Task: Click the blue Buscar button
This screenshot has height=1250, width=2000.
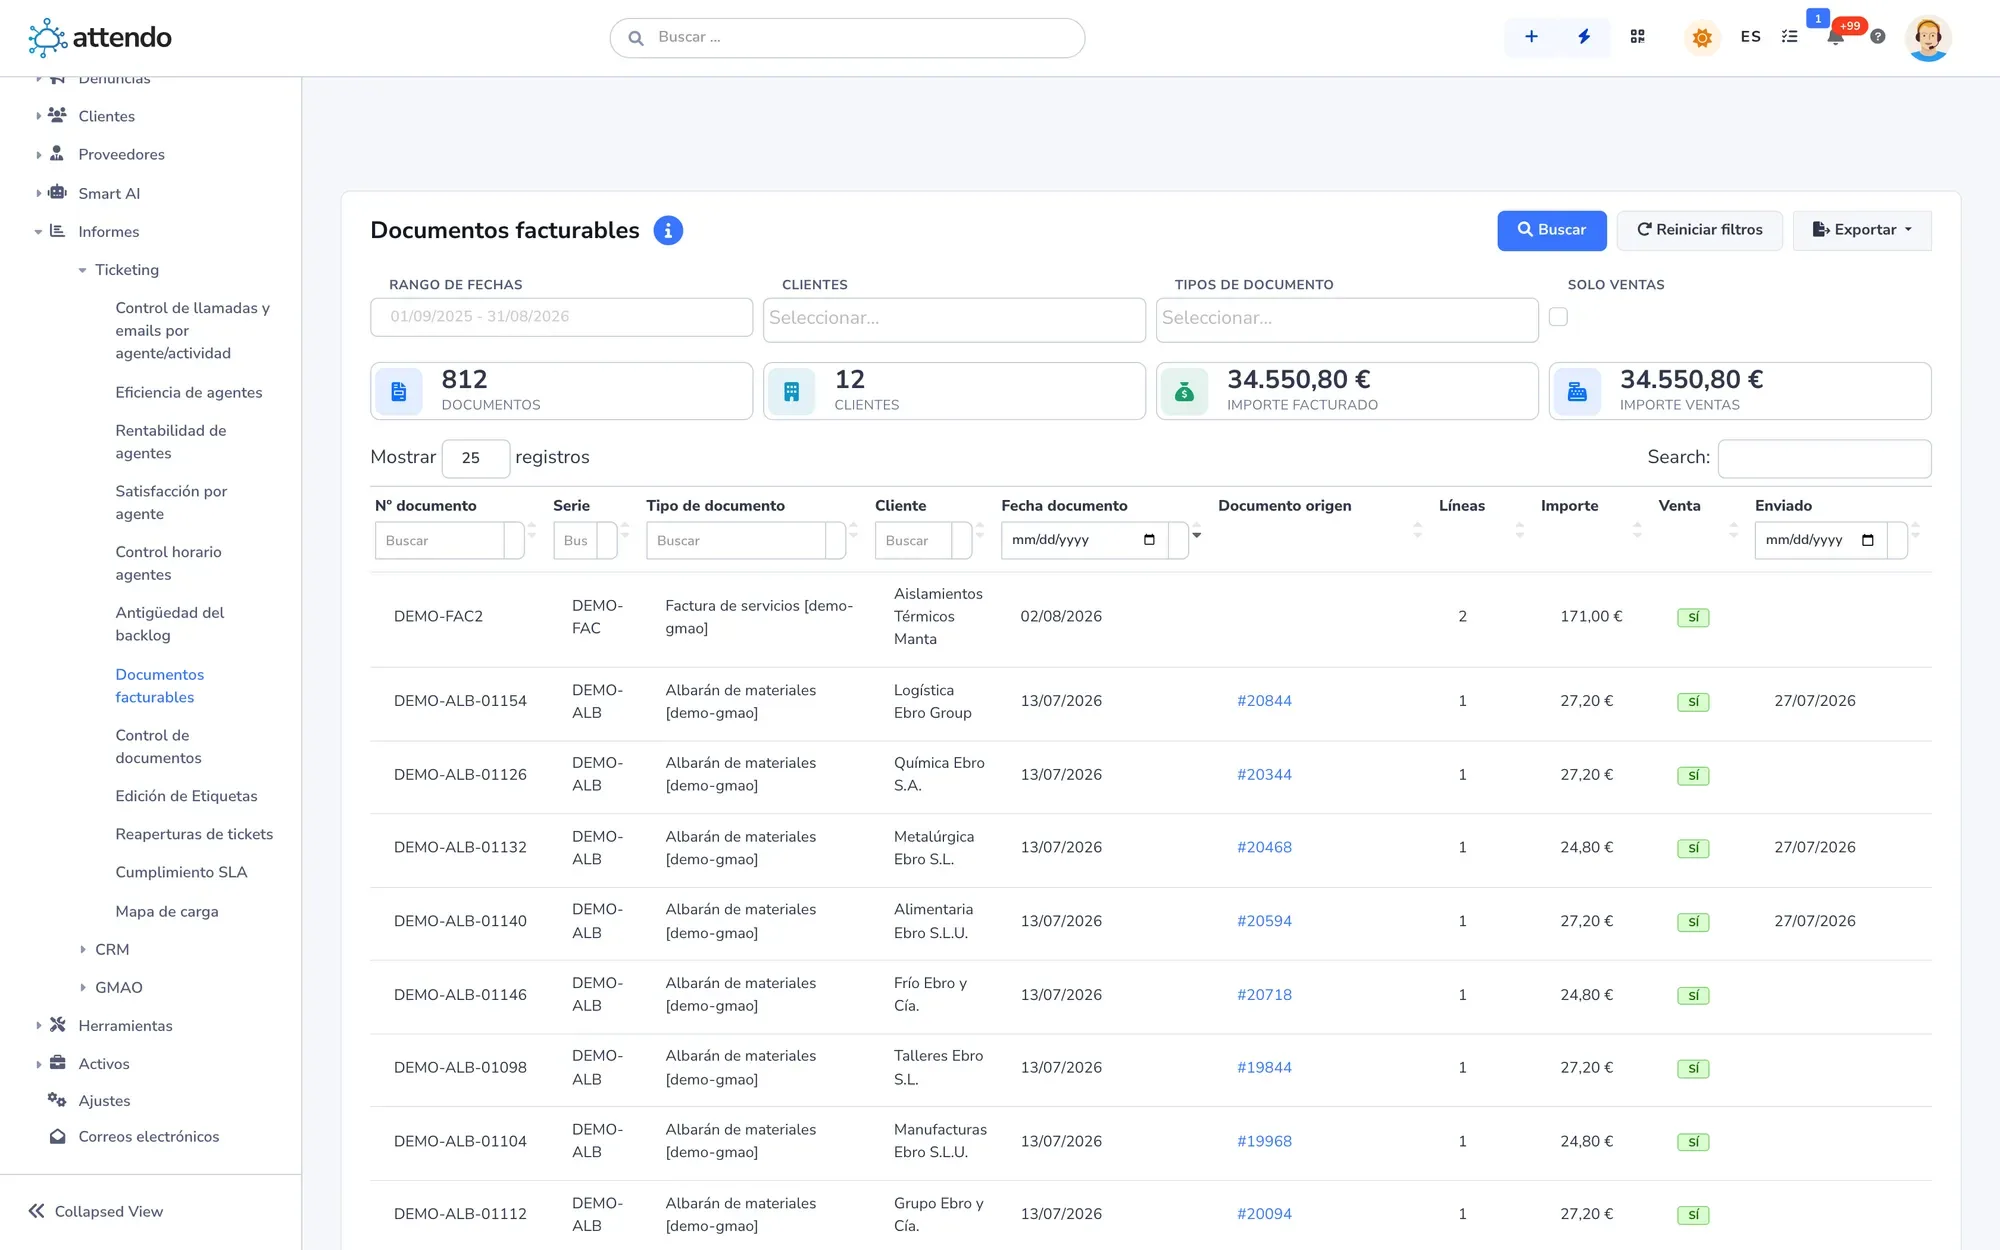Action: coord(1552,230)
